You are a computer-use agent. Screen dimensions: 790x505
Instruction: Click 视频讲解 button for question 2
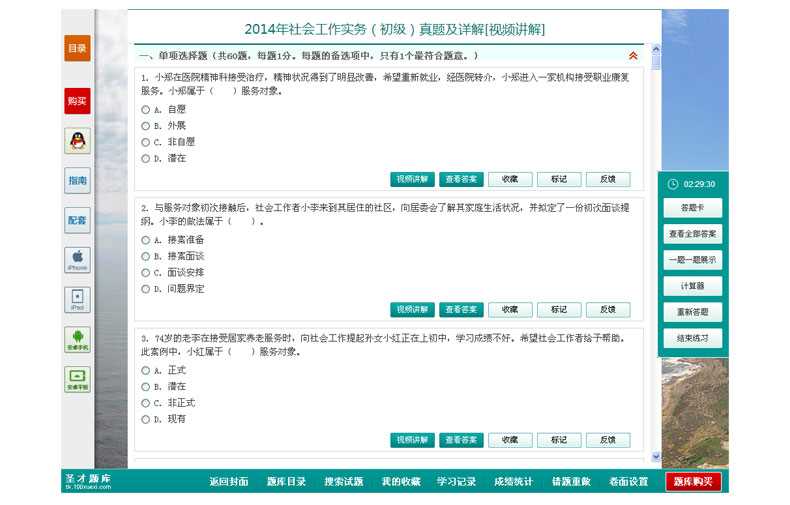[412, 310]
